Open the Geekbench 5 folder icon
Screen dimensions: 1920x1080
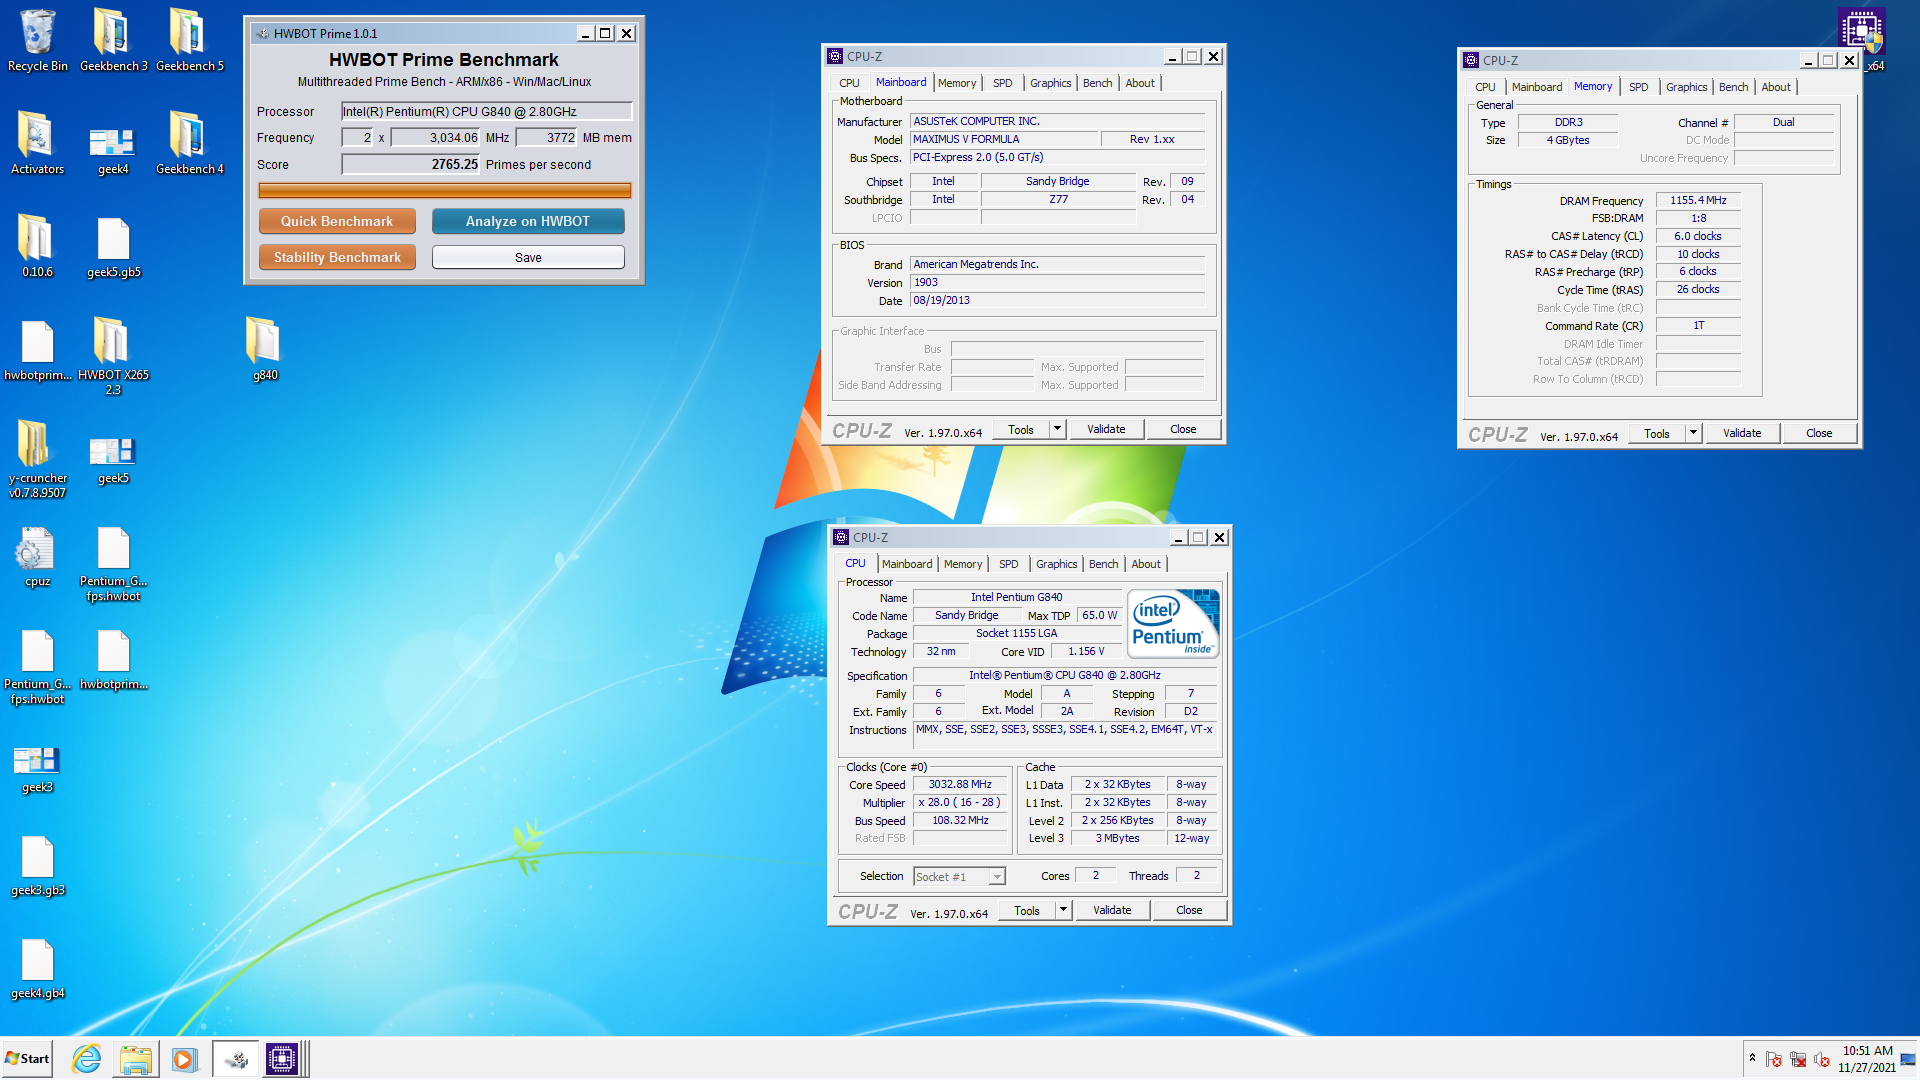[x=189, y=40]
